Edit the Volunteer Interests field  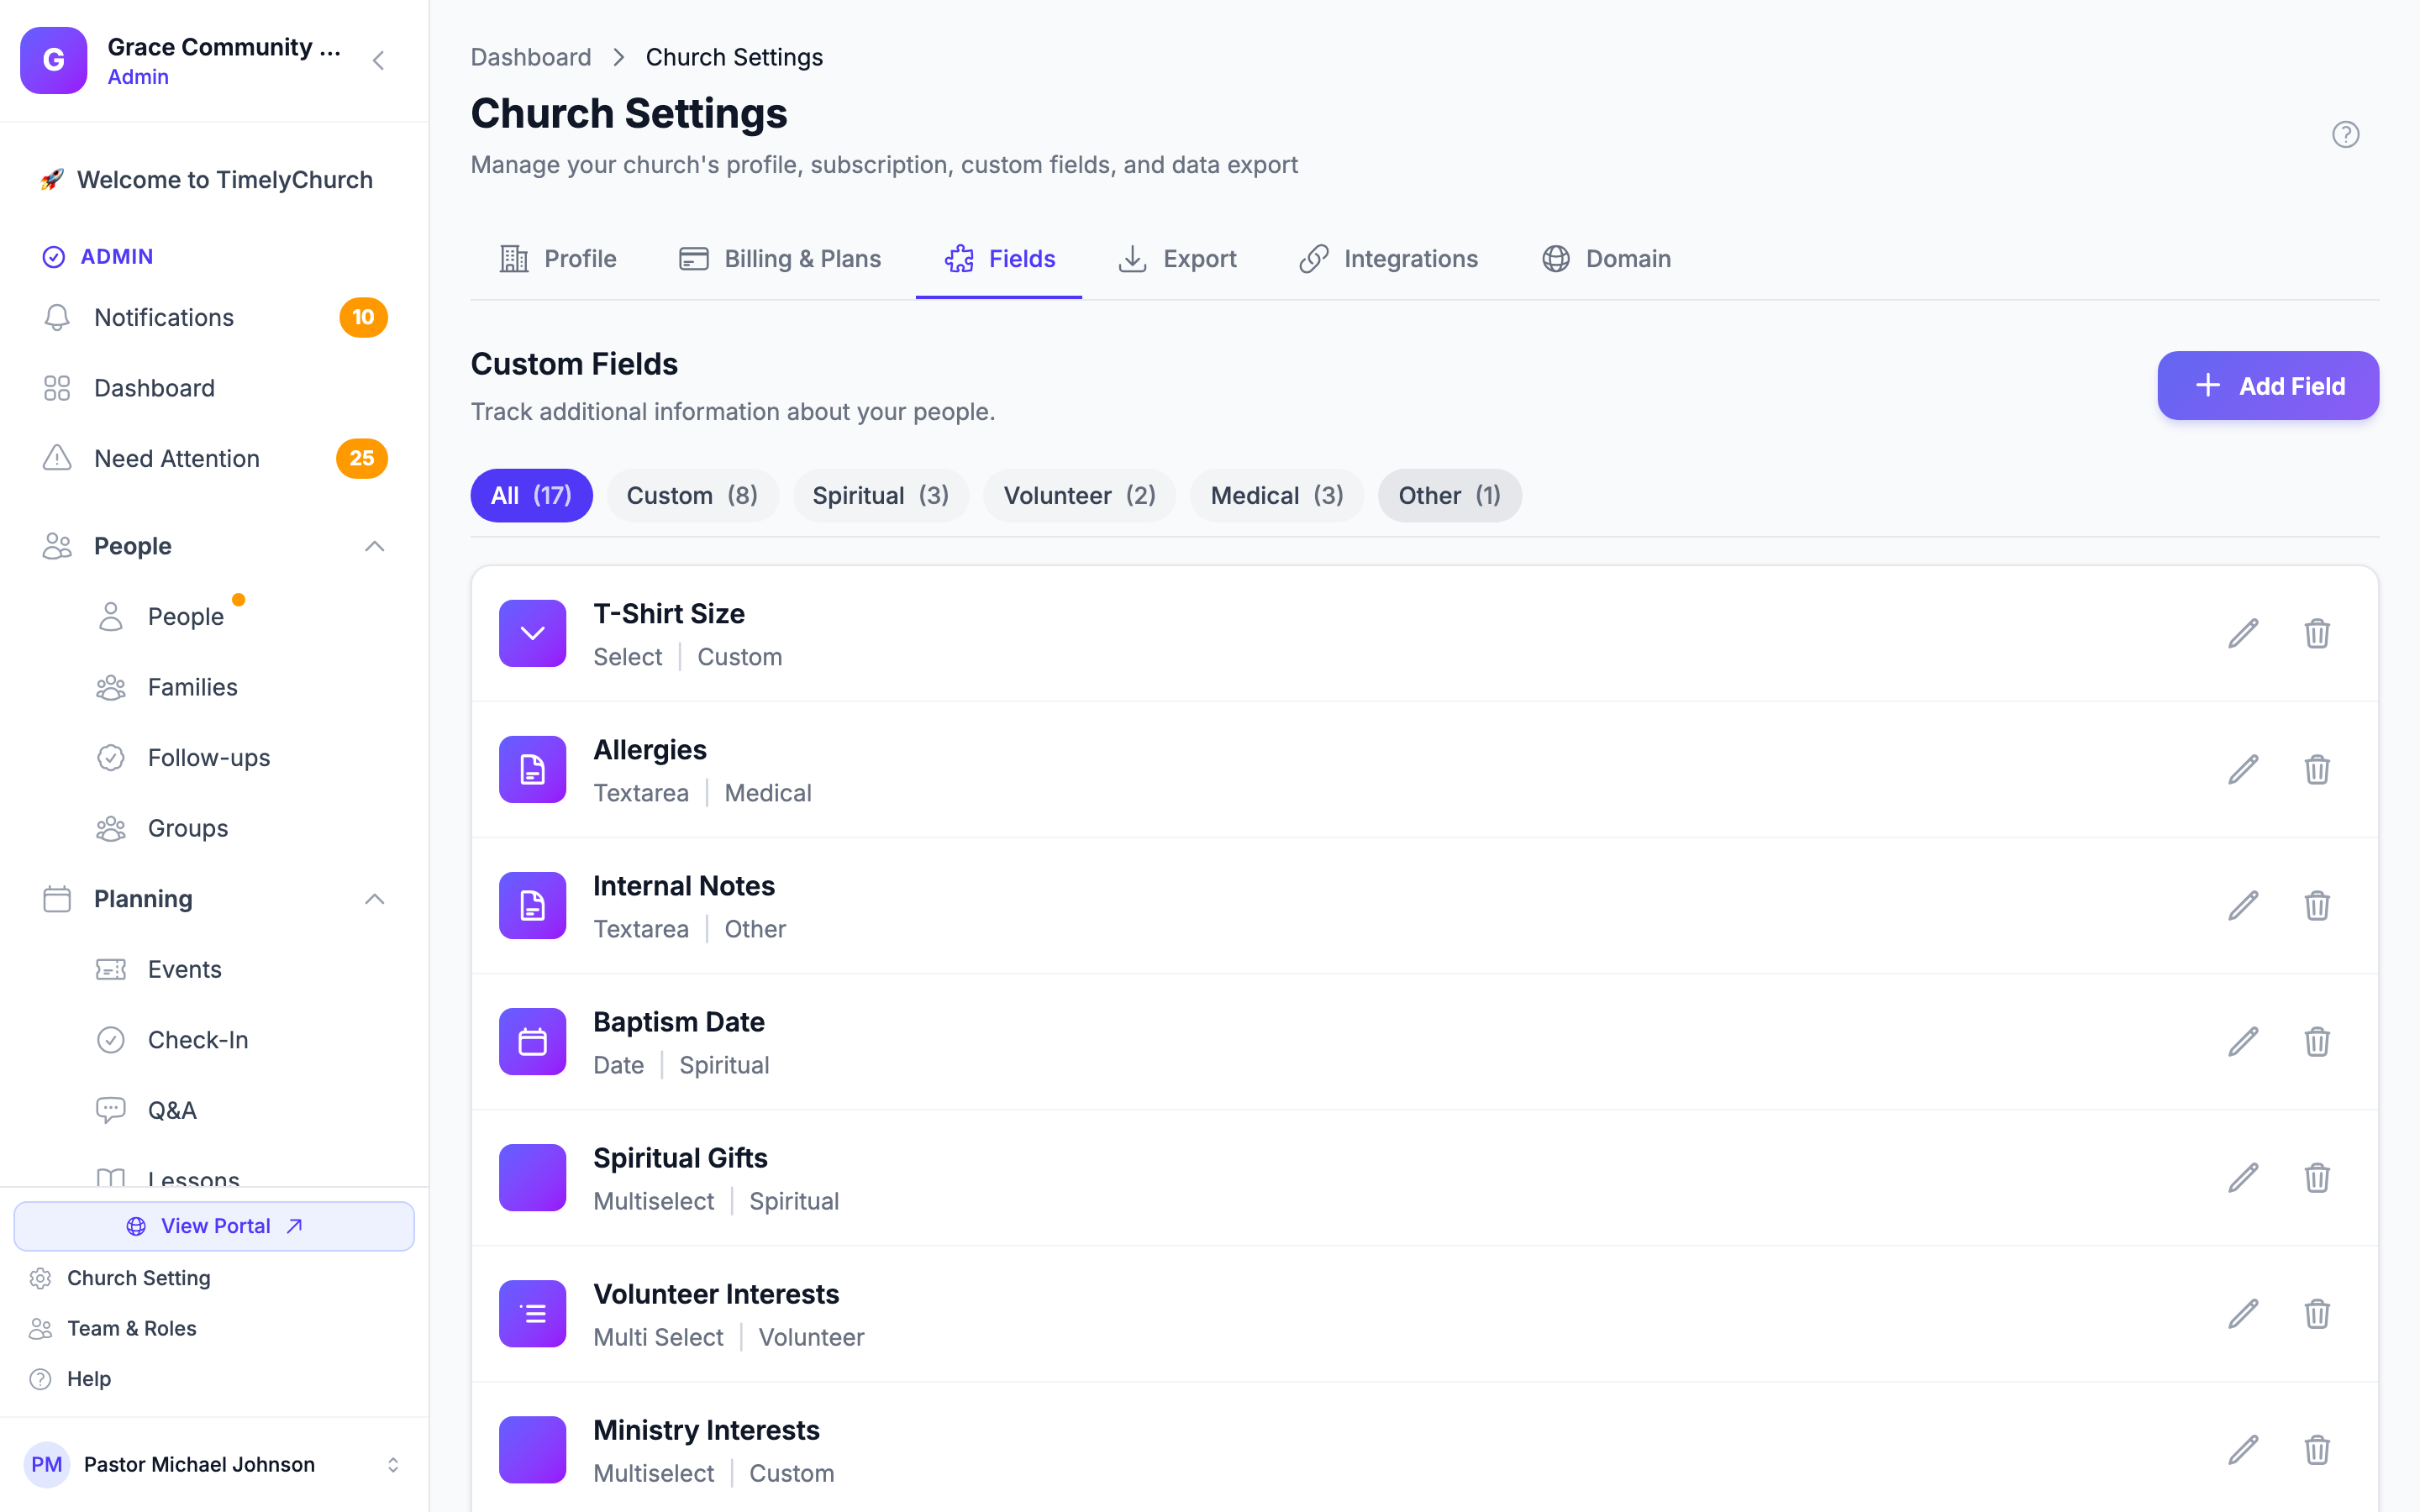pyautogui.click(x=2243, y=1313)
